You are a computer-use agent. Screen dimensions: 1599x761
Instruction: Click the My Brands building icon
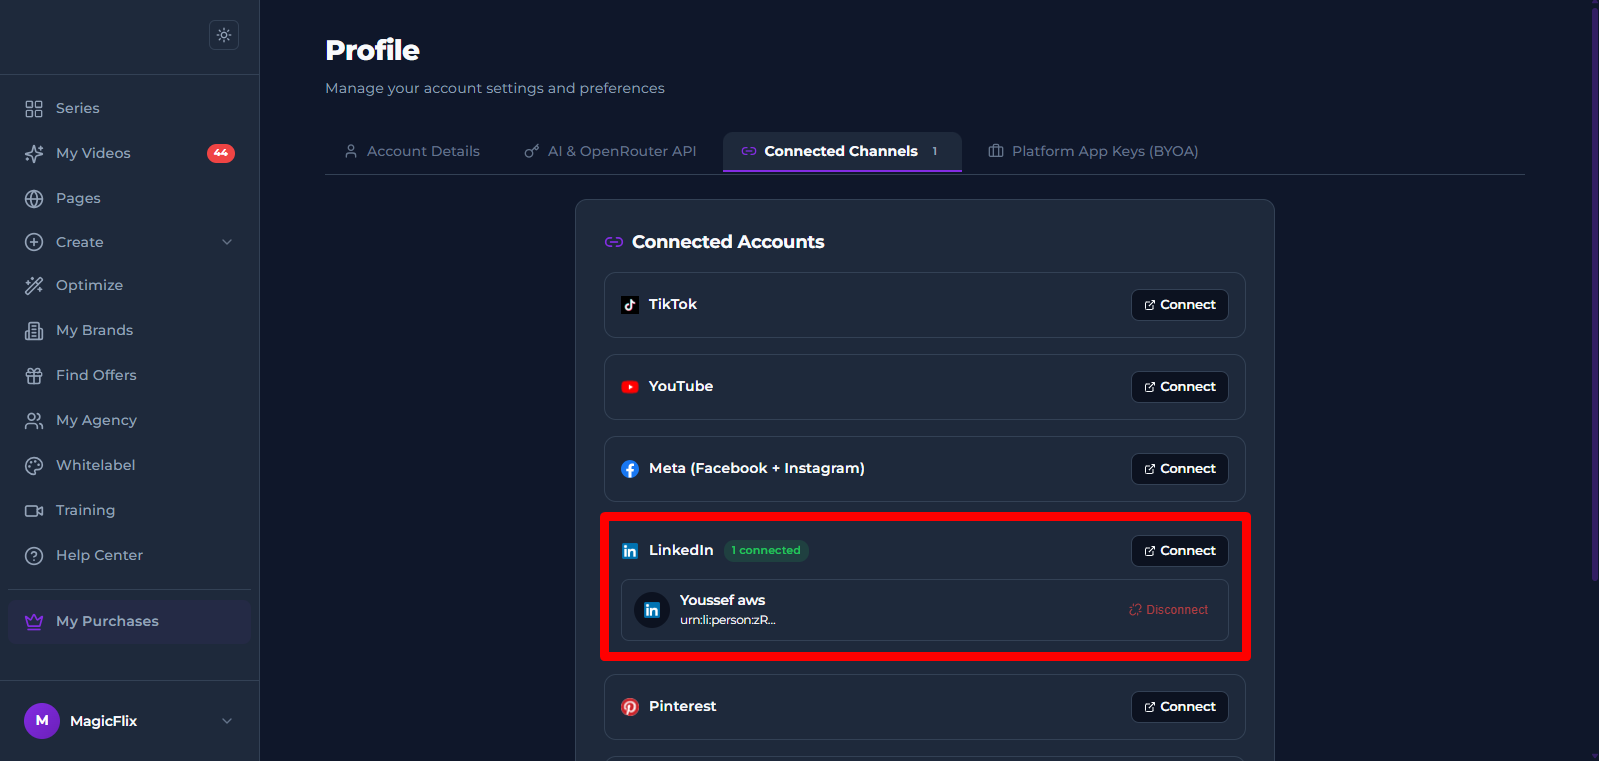pyautogui.click(x=34, y=330)
